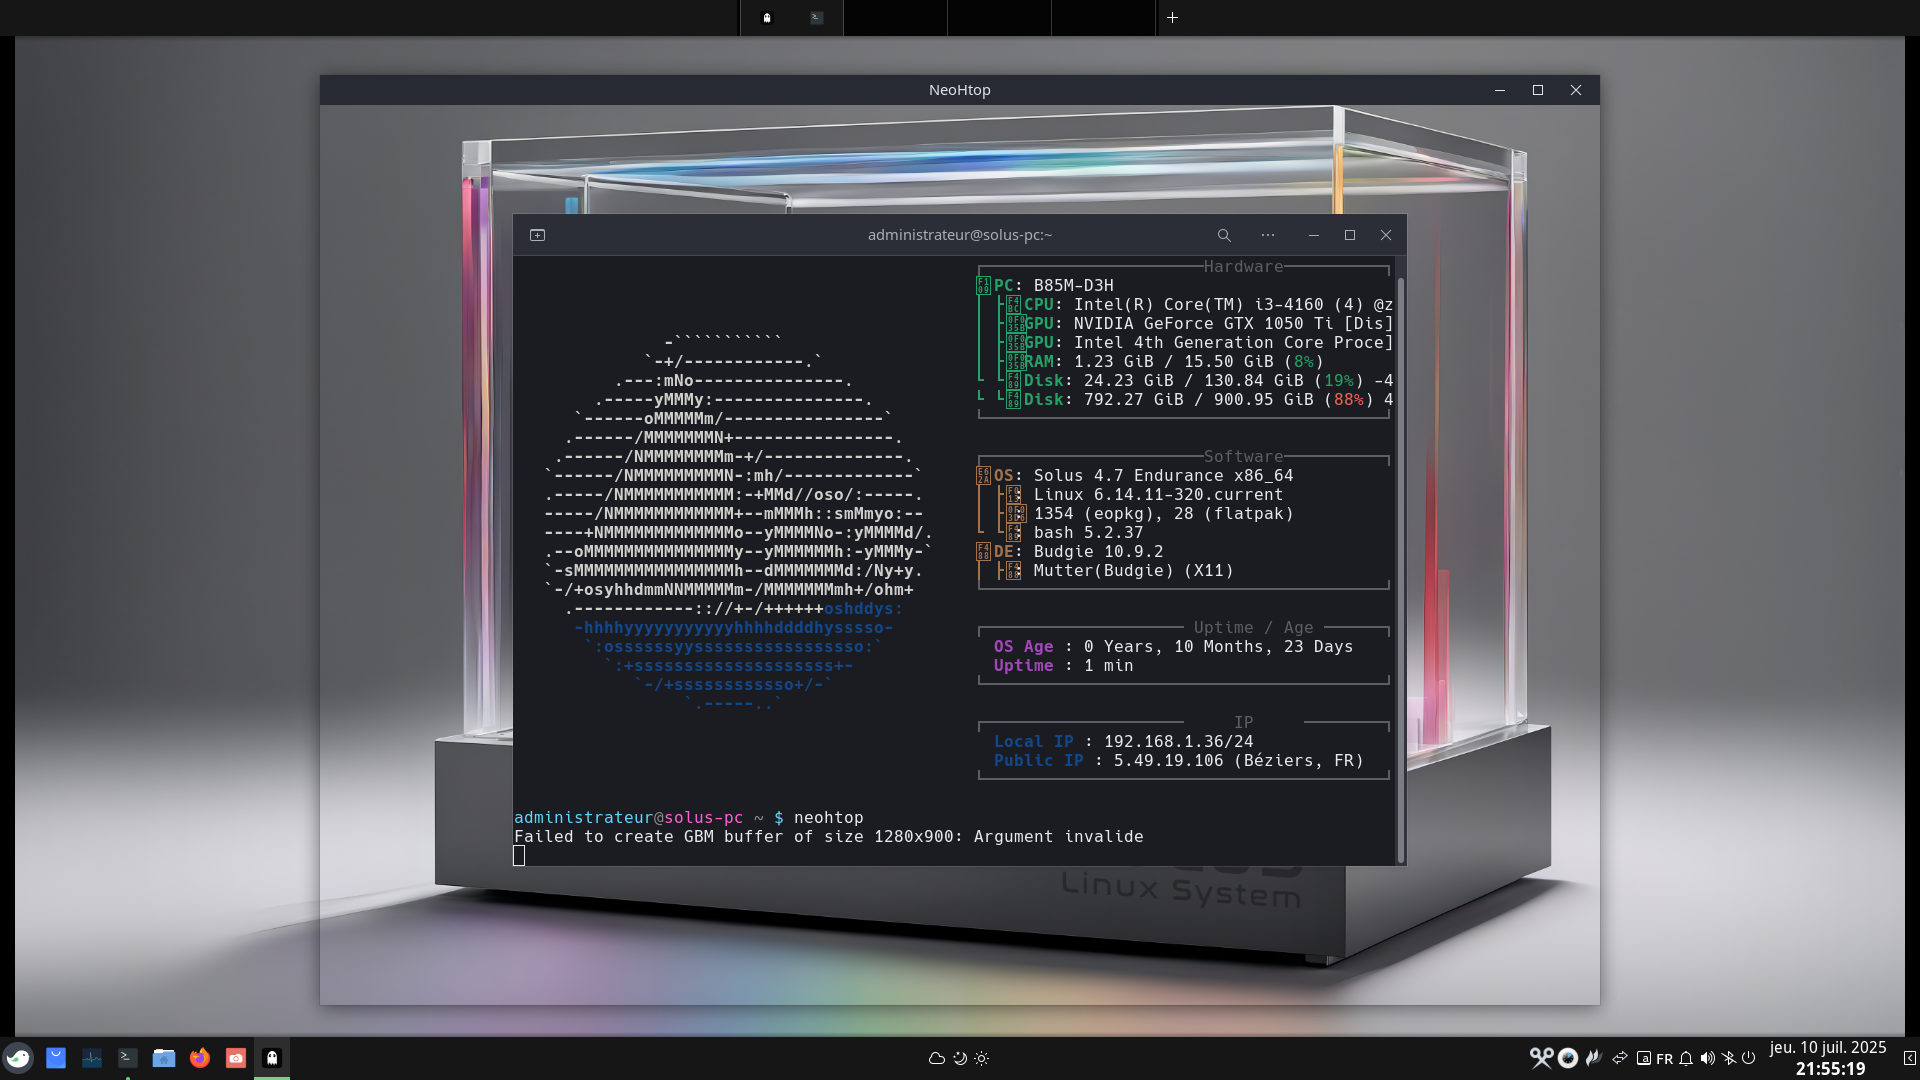Close the NeoHtop window

(1576, 90)
